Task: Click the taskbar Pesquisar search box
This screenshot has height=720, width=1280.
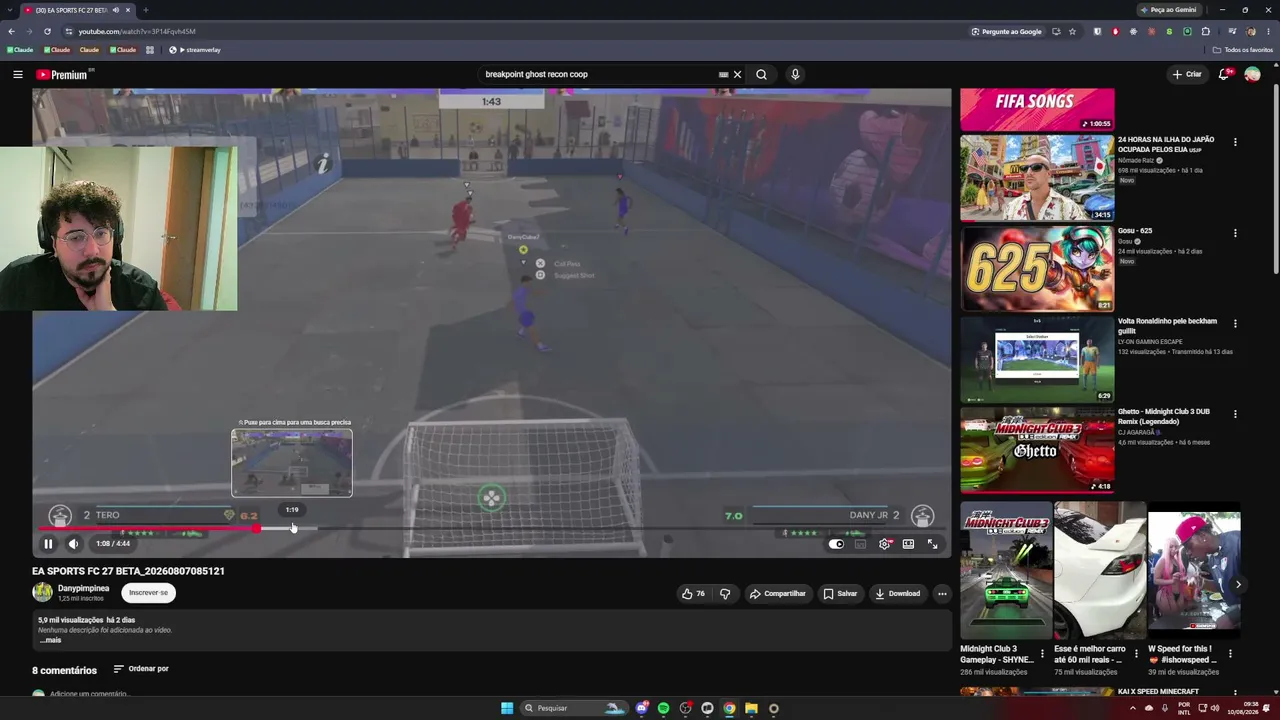Action: click(575, 708)
